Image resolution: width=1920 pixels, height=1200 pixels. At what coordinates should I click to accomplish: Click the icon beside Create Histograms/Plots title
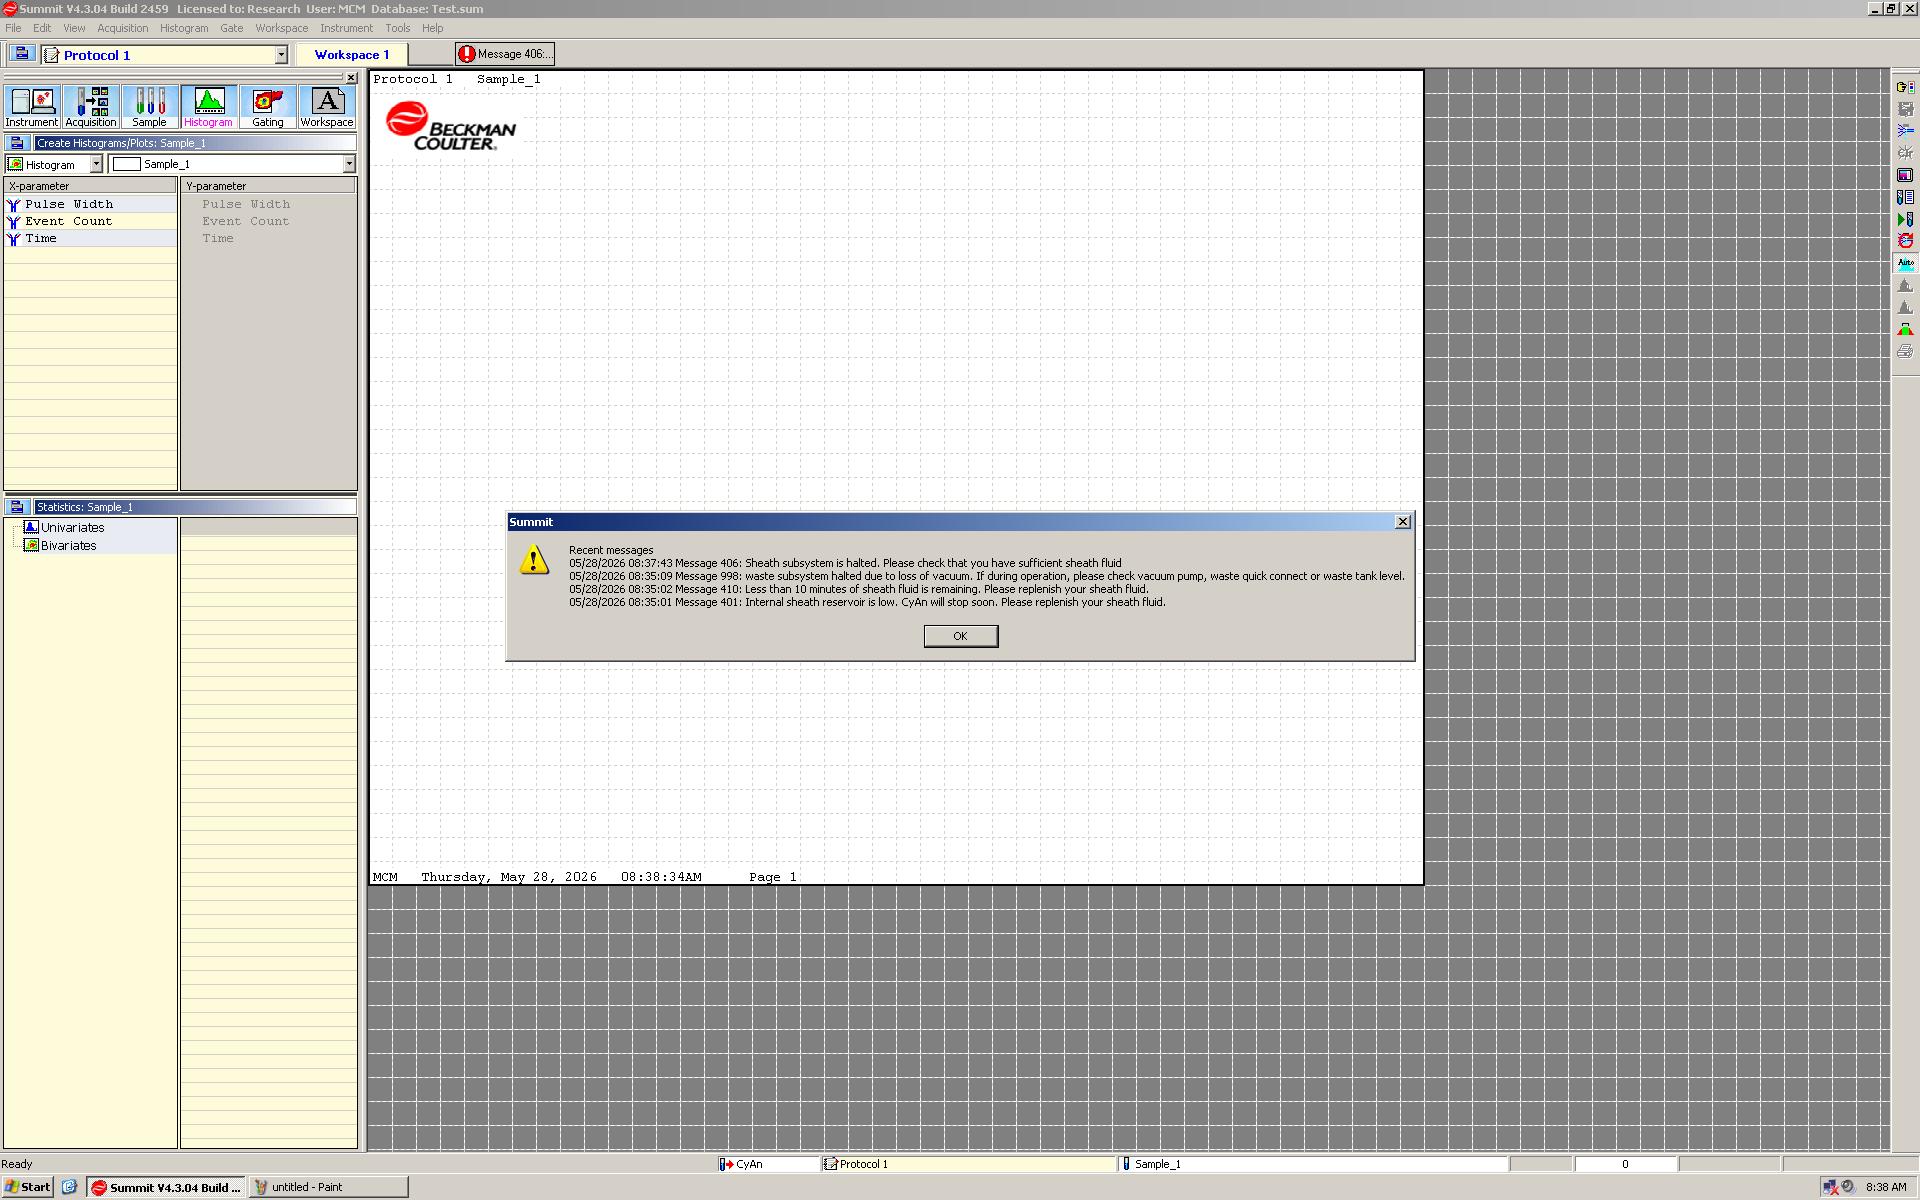click(x=17, y=143)
